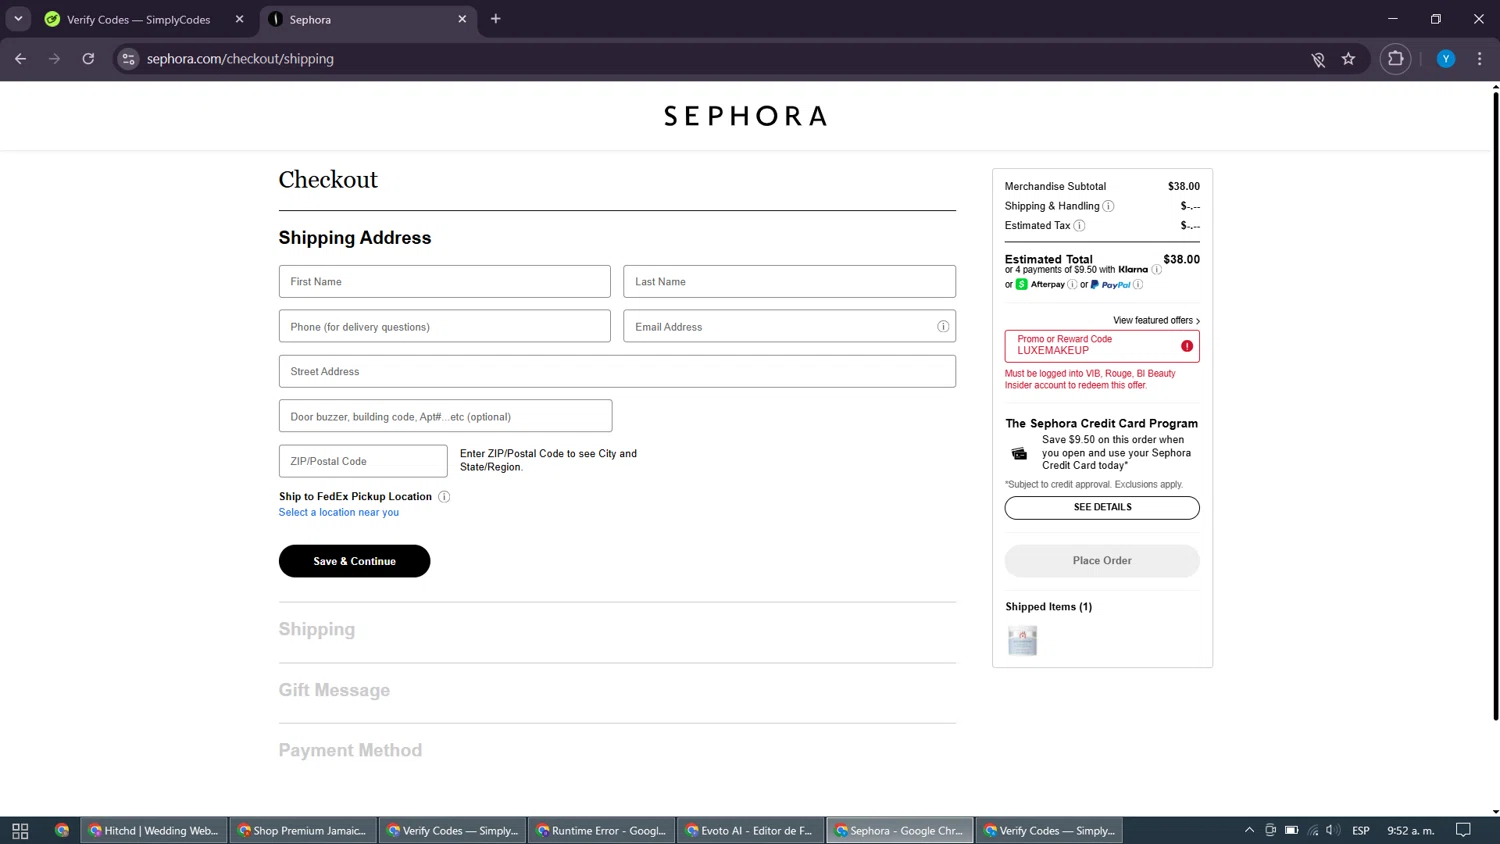Click the Street Address field
The height and width of the screenshot is (844, 1500).
[617, 372]
